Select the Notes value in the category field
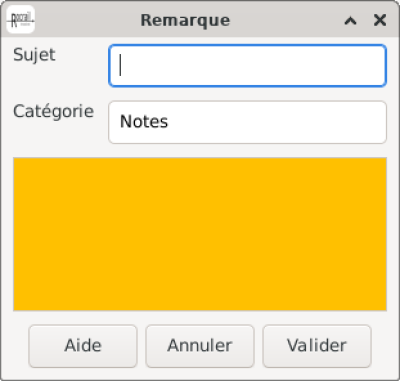This screenshot has height=381, width=400. click(x=144, y=121)
